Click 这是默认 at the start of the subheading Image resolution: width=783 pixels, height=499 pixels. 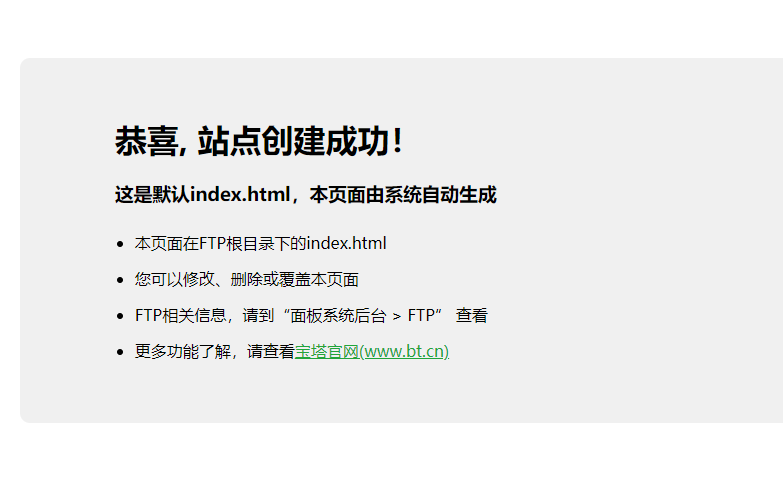click(152, 195)
